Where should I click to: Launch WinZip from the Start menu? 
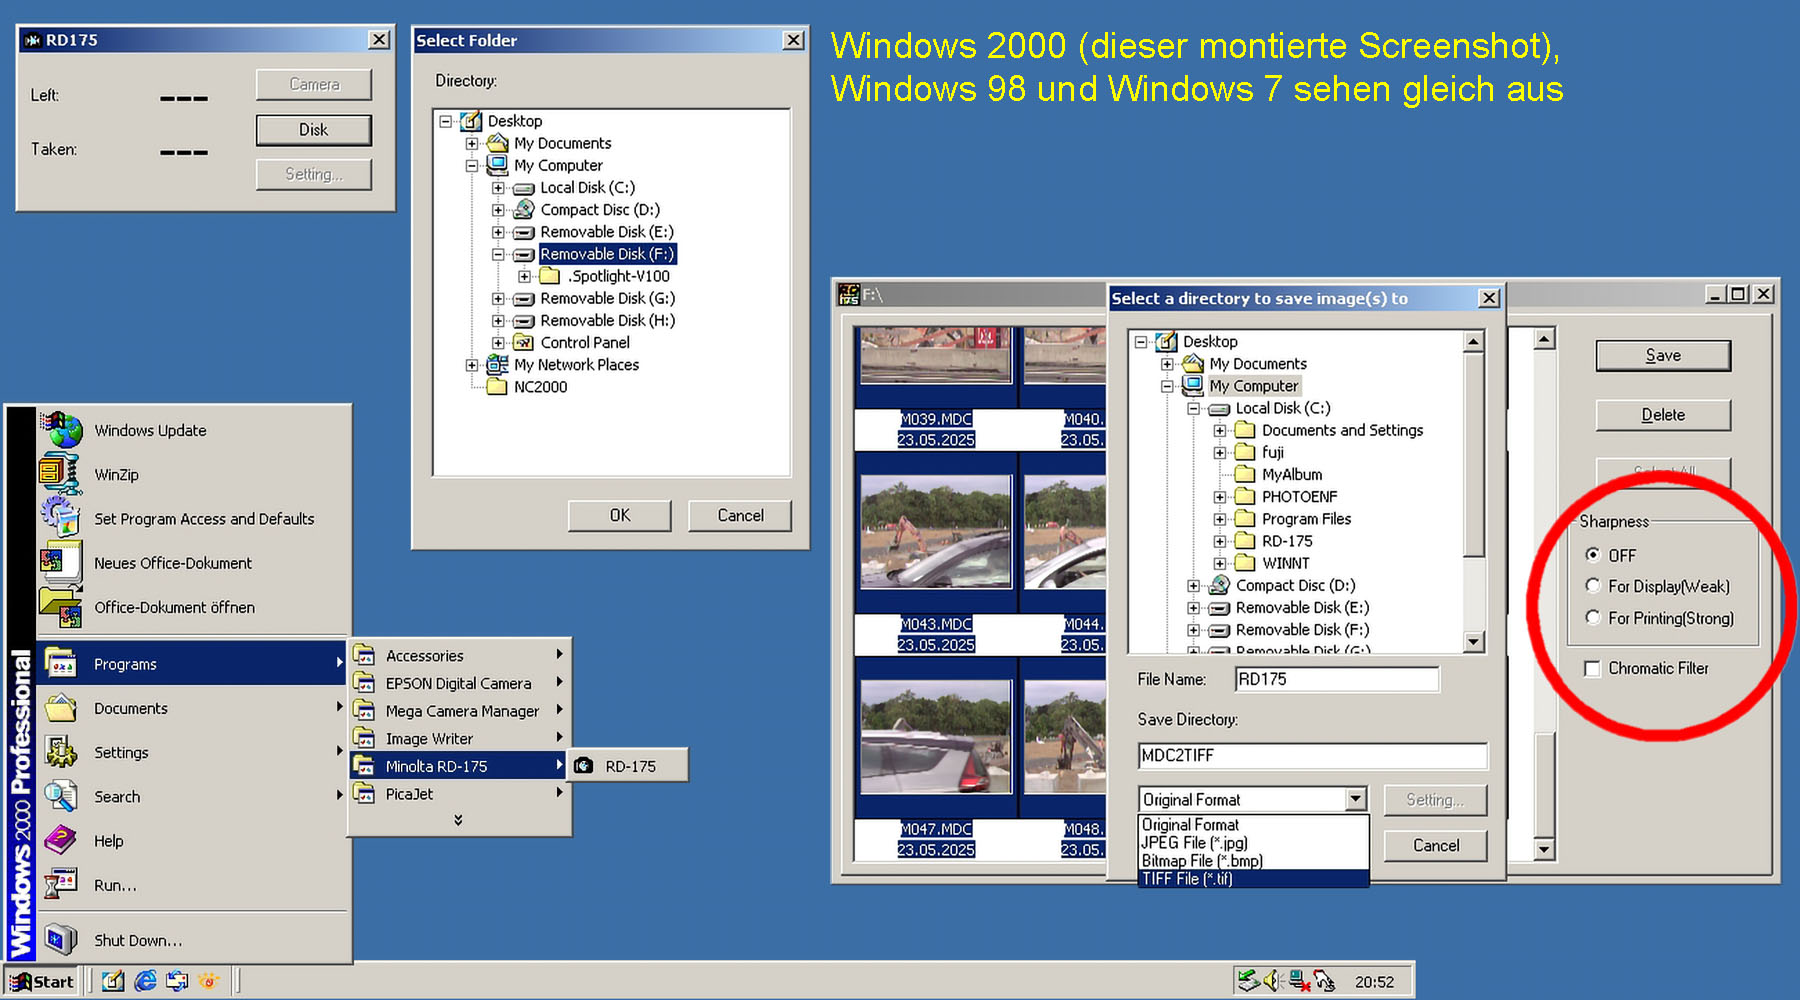point(194,475)
